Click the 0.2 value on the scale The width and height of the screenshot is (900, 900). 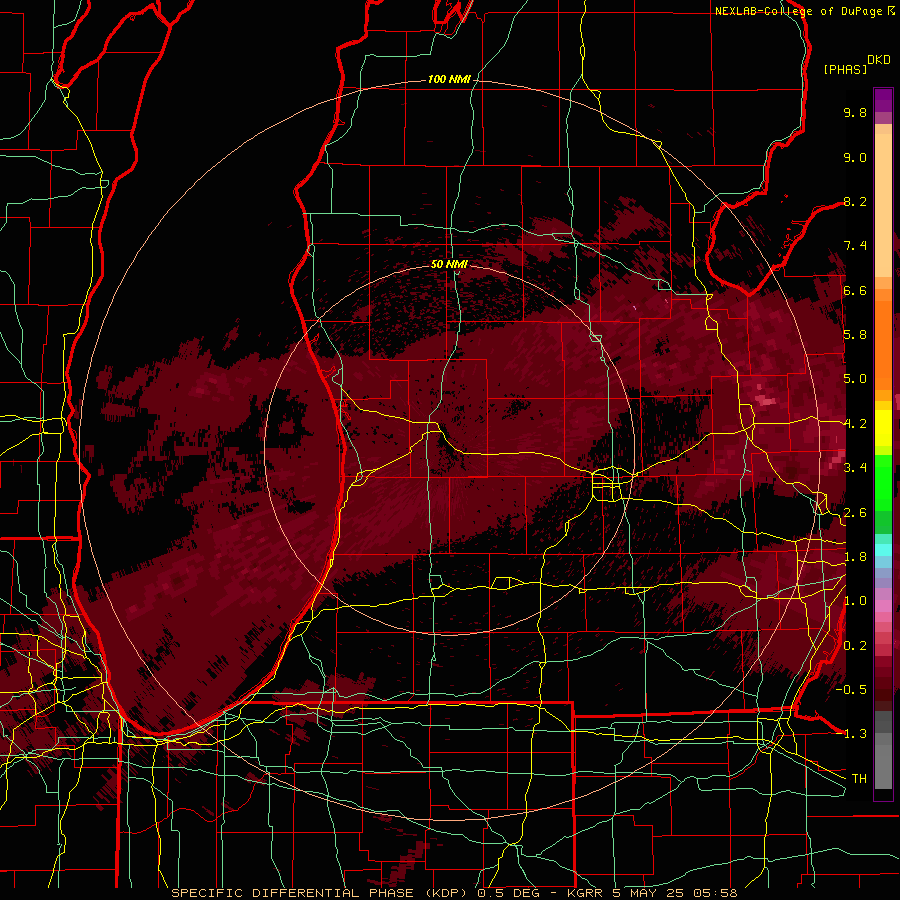tap(855, 646)
